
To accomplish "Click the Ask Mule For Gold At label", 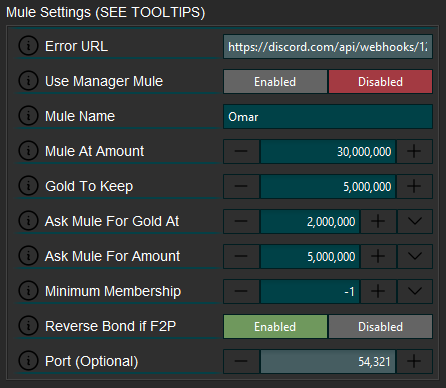I will pos(112,221).
